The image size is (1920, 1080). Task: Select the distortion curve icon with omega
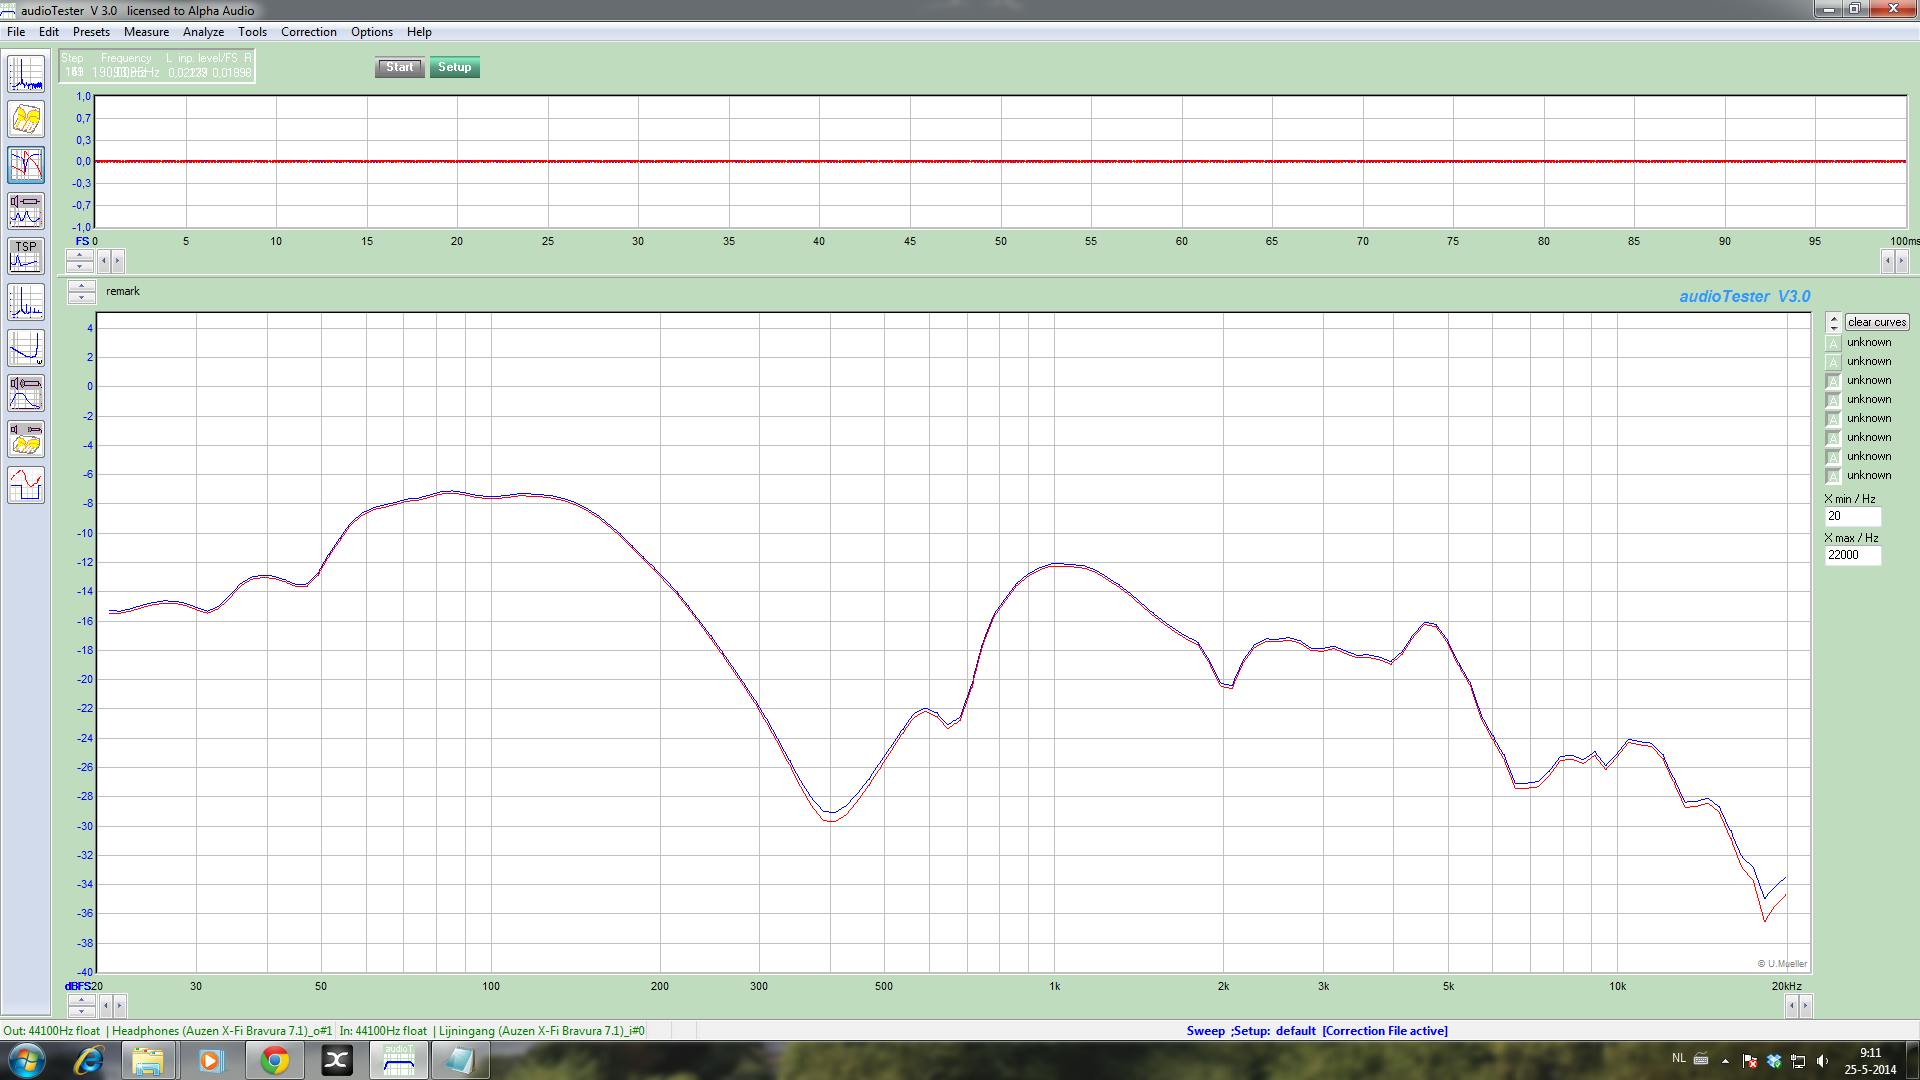coord(26,347)
